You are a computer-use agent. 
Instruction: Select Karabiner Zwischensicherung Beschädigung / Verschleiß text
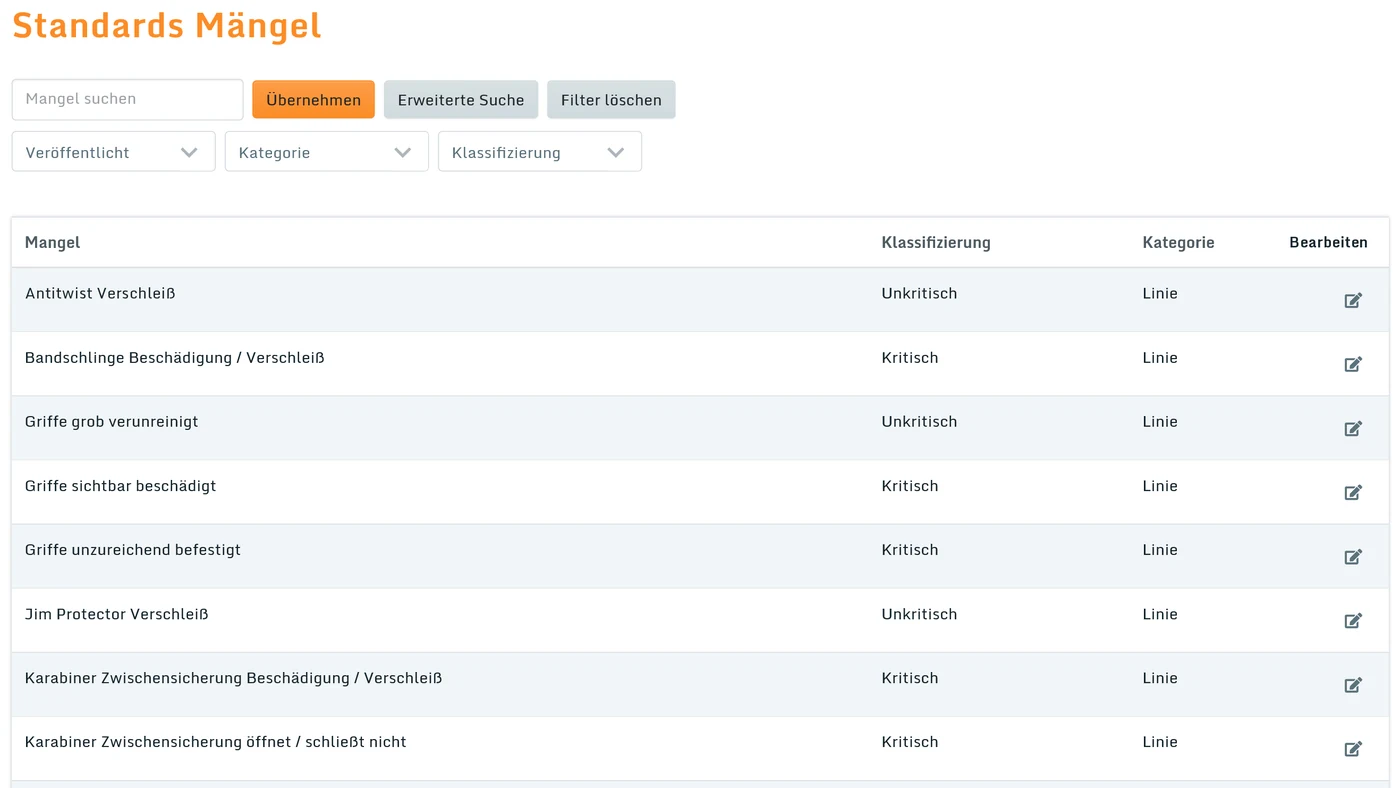click(x=234, y=677)
